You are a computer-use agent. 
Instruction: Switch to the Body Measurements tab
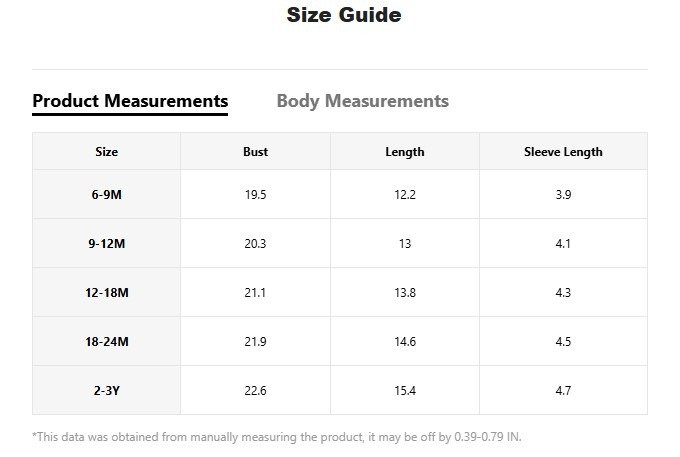[362, 101]
